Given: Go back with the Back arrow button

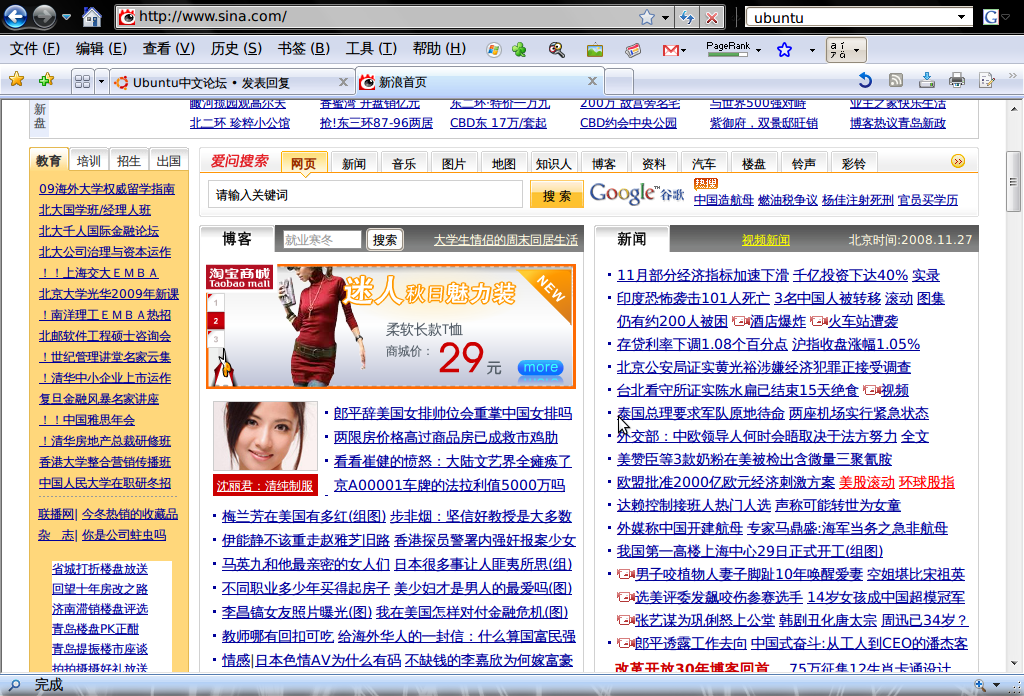Looking at the screenshot, I should (x=15, y=16).
